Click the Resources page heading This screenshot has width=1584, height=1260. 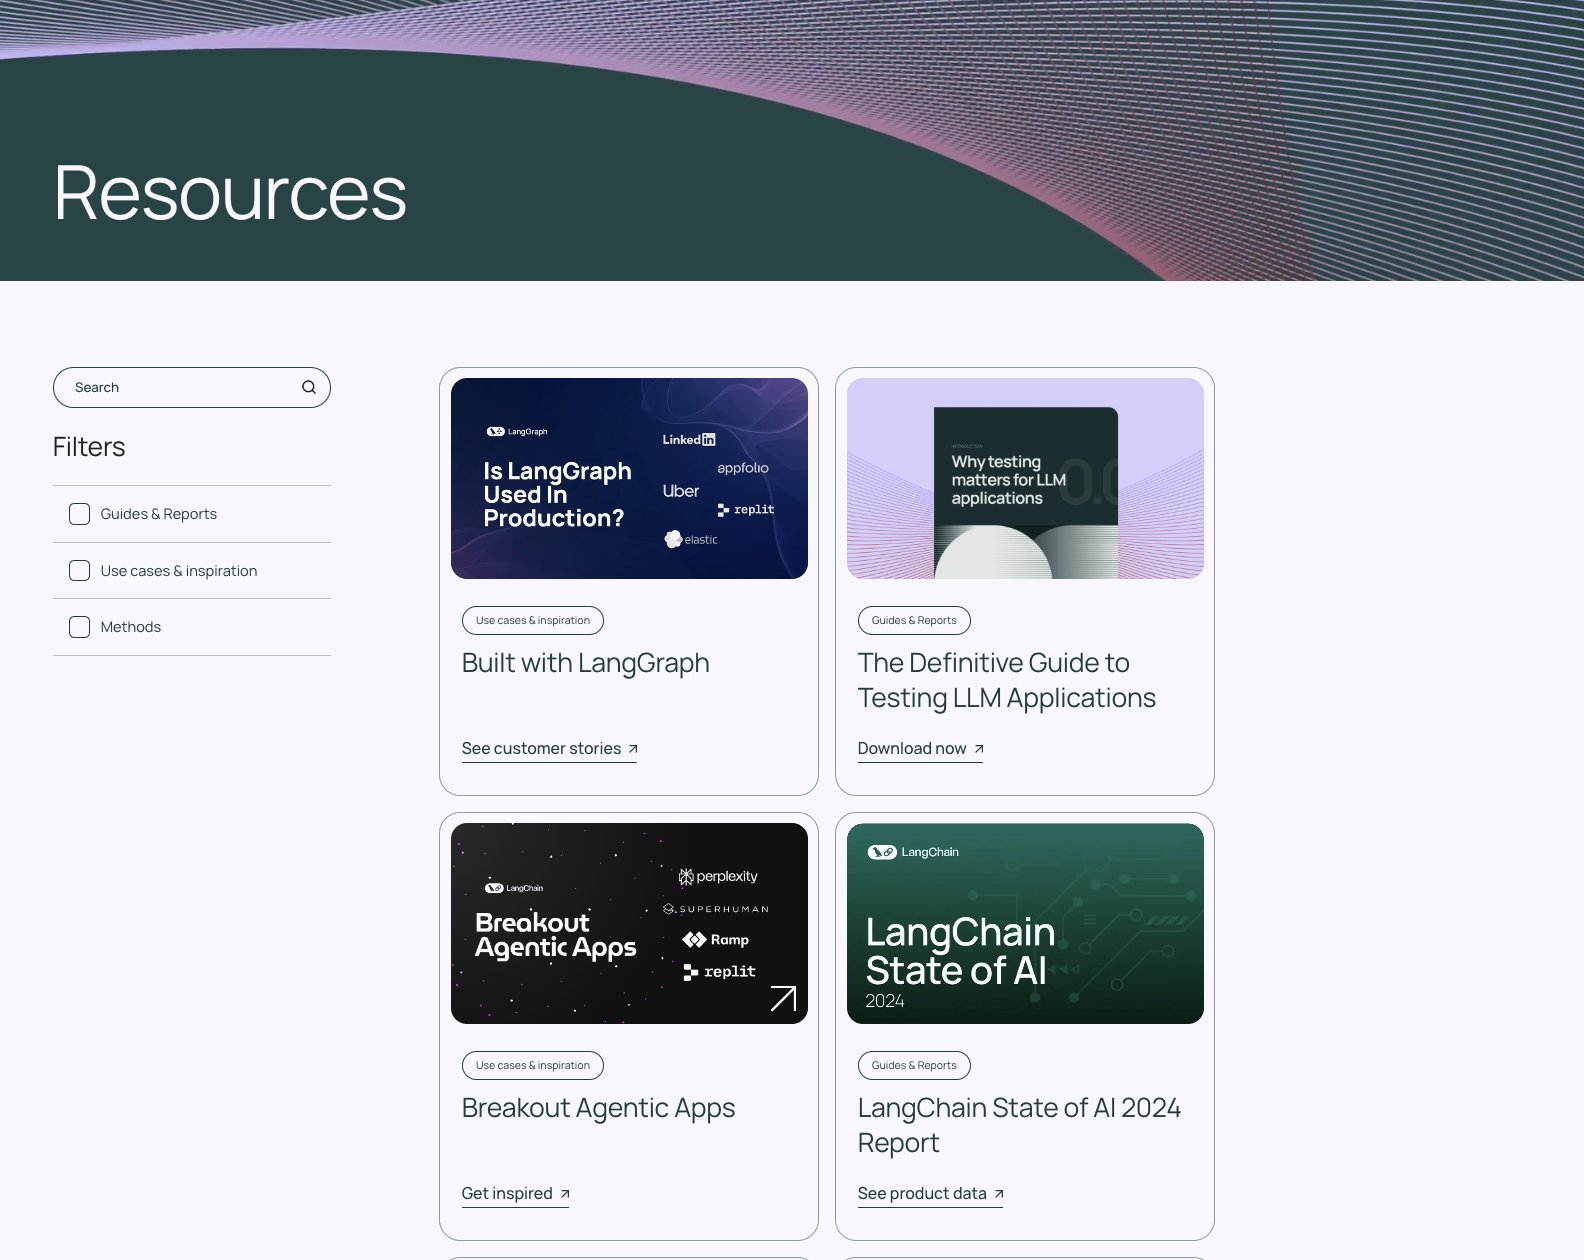click(x=230, y=193)
